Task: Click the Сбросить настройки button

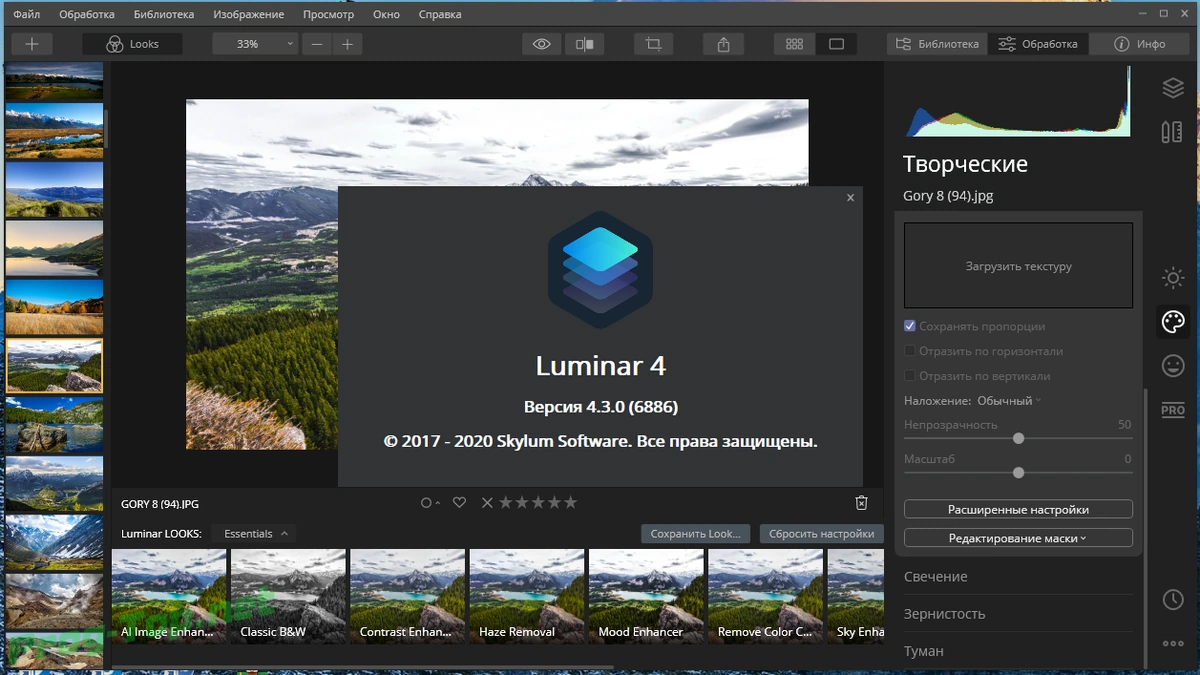Action: 822,534
